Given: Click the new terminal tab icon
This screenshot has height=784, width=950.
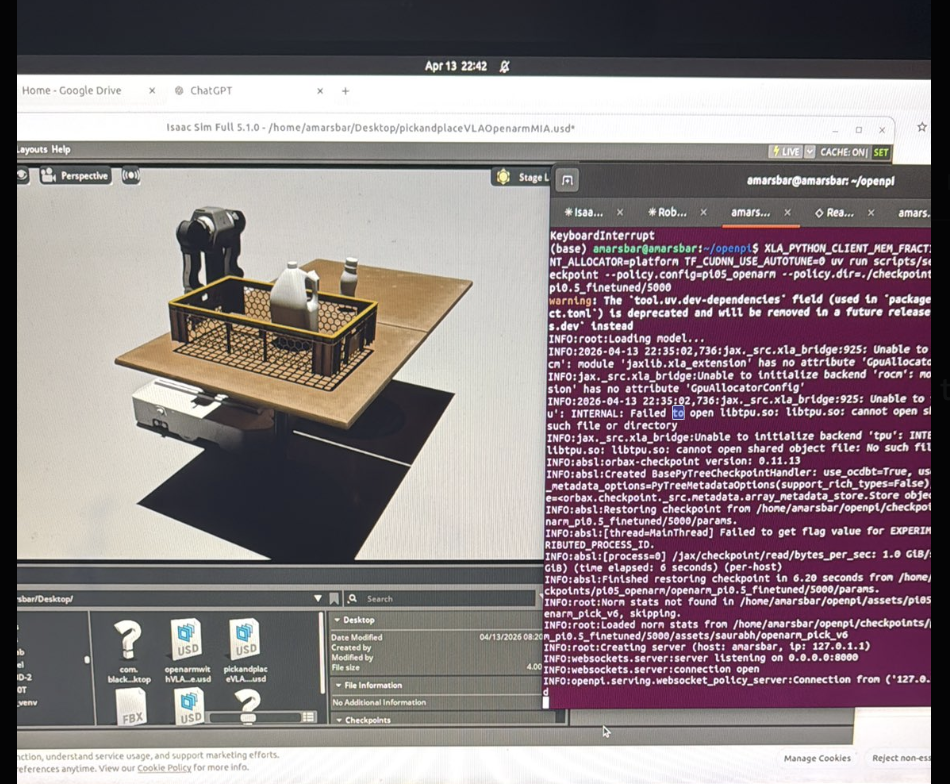Looking at the screenshot, I should (x=567, y=181).
